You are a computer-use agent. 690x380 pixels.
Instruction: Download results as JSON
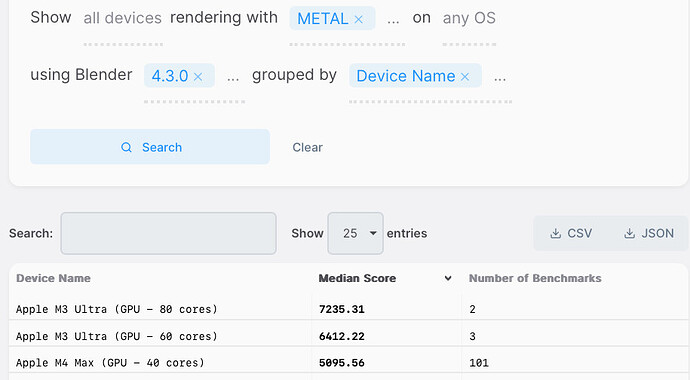649,233
